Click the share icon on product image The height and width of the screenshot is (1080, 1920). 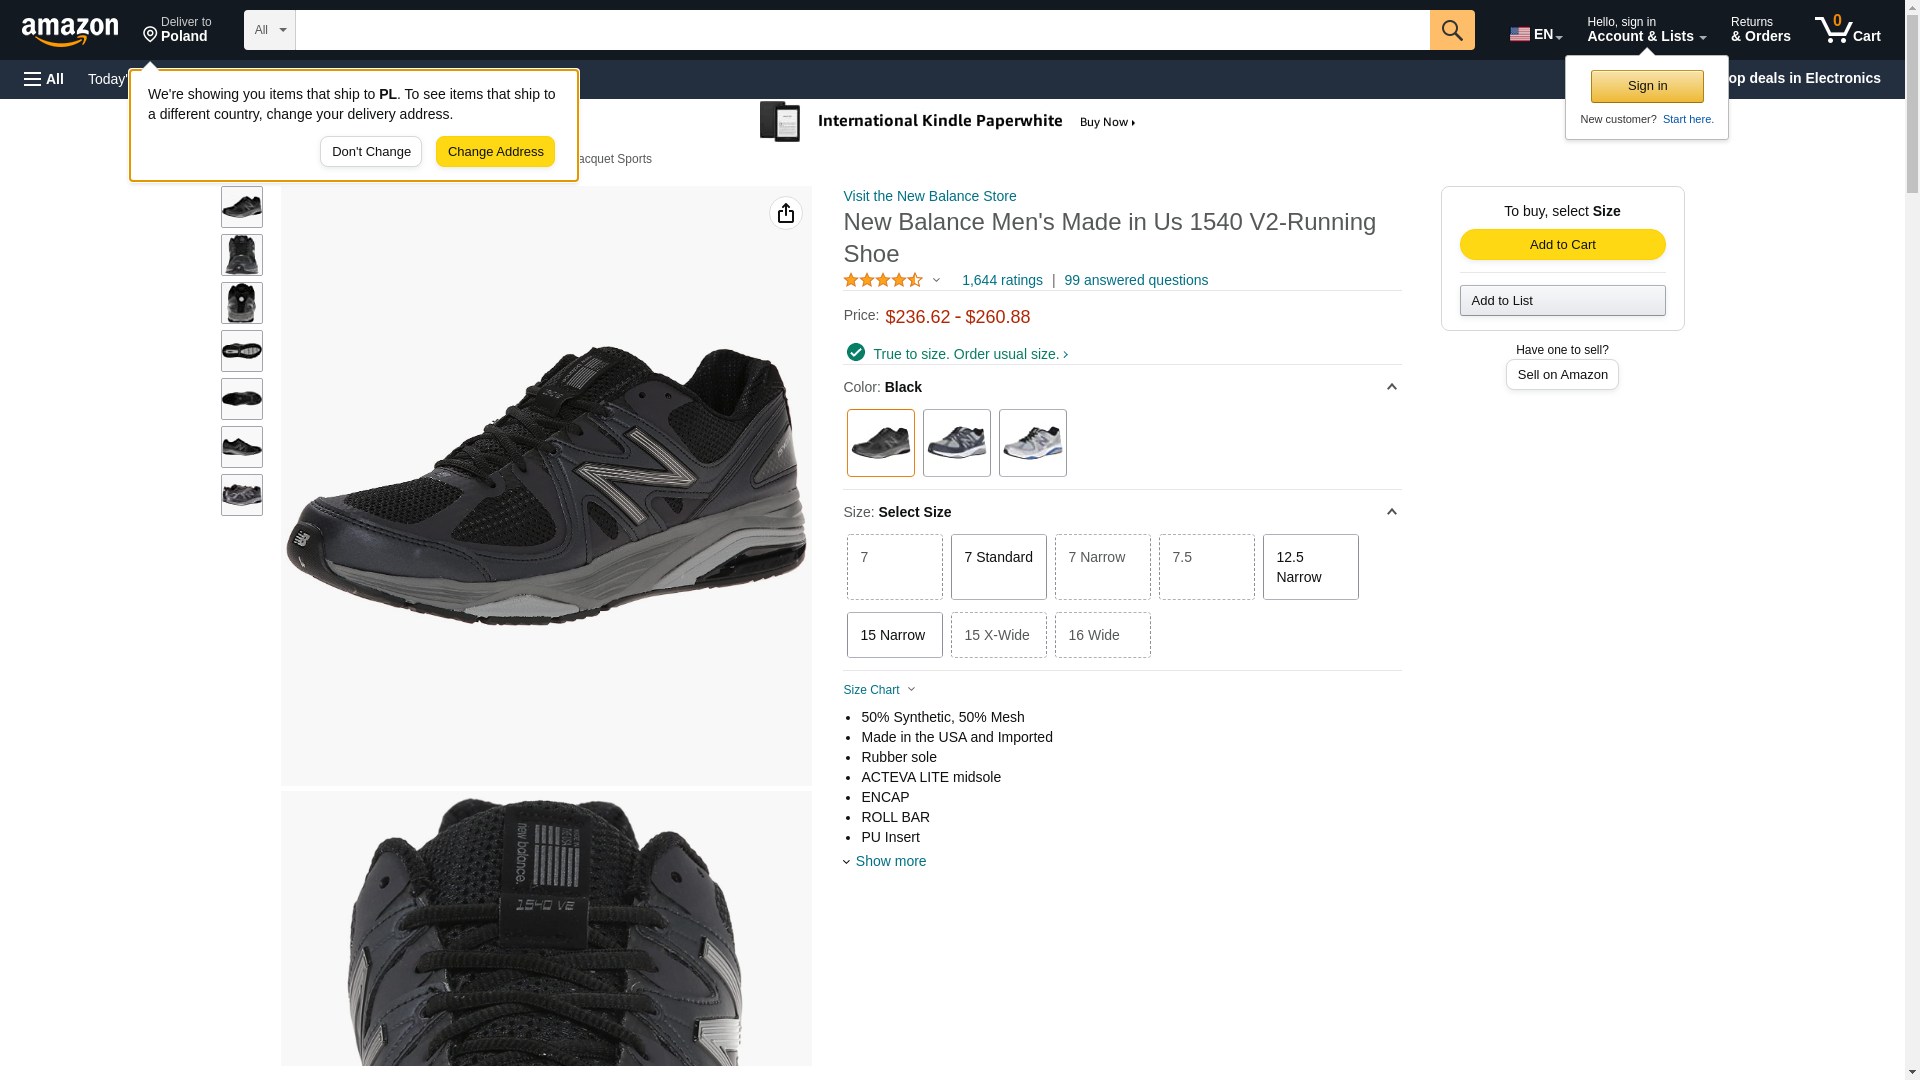[785, 213]
